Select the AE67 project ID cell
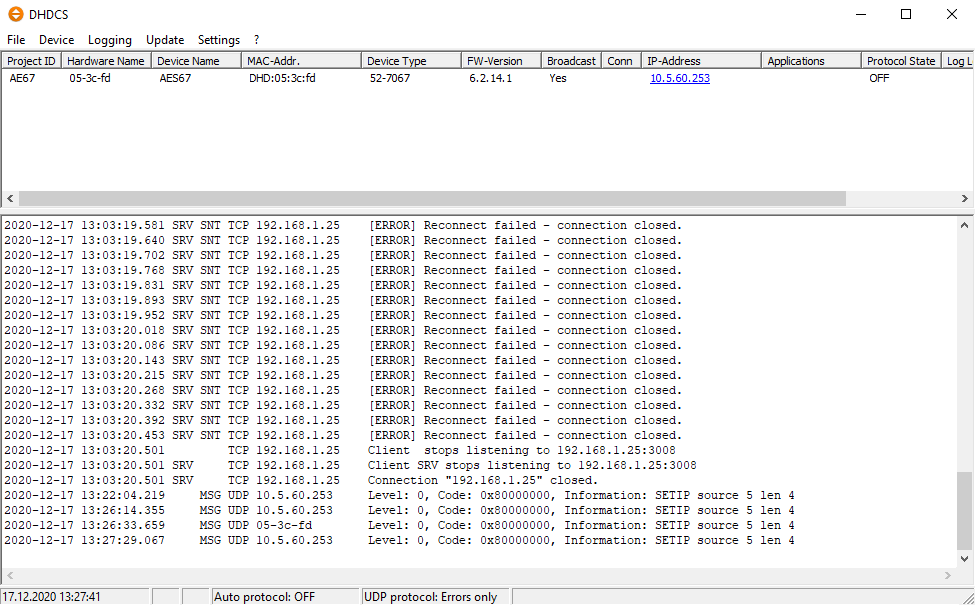 (22, 78)
